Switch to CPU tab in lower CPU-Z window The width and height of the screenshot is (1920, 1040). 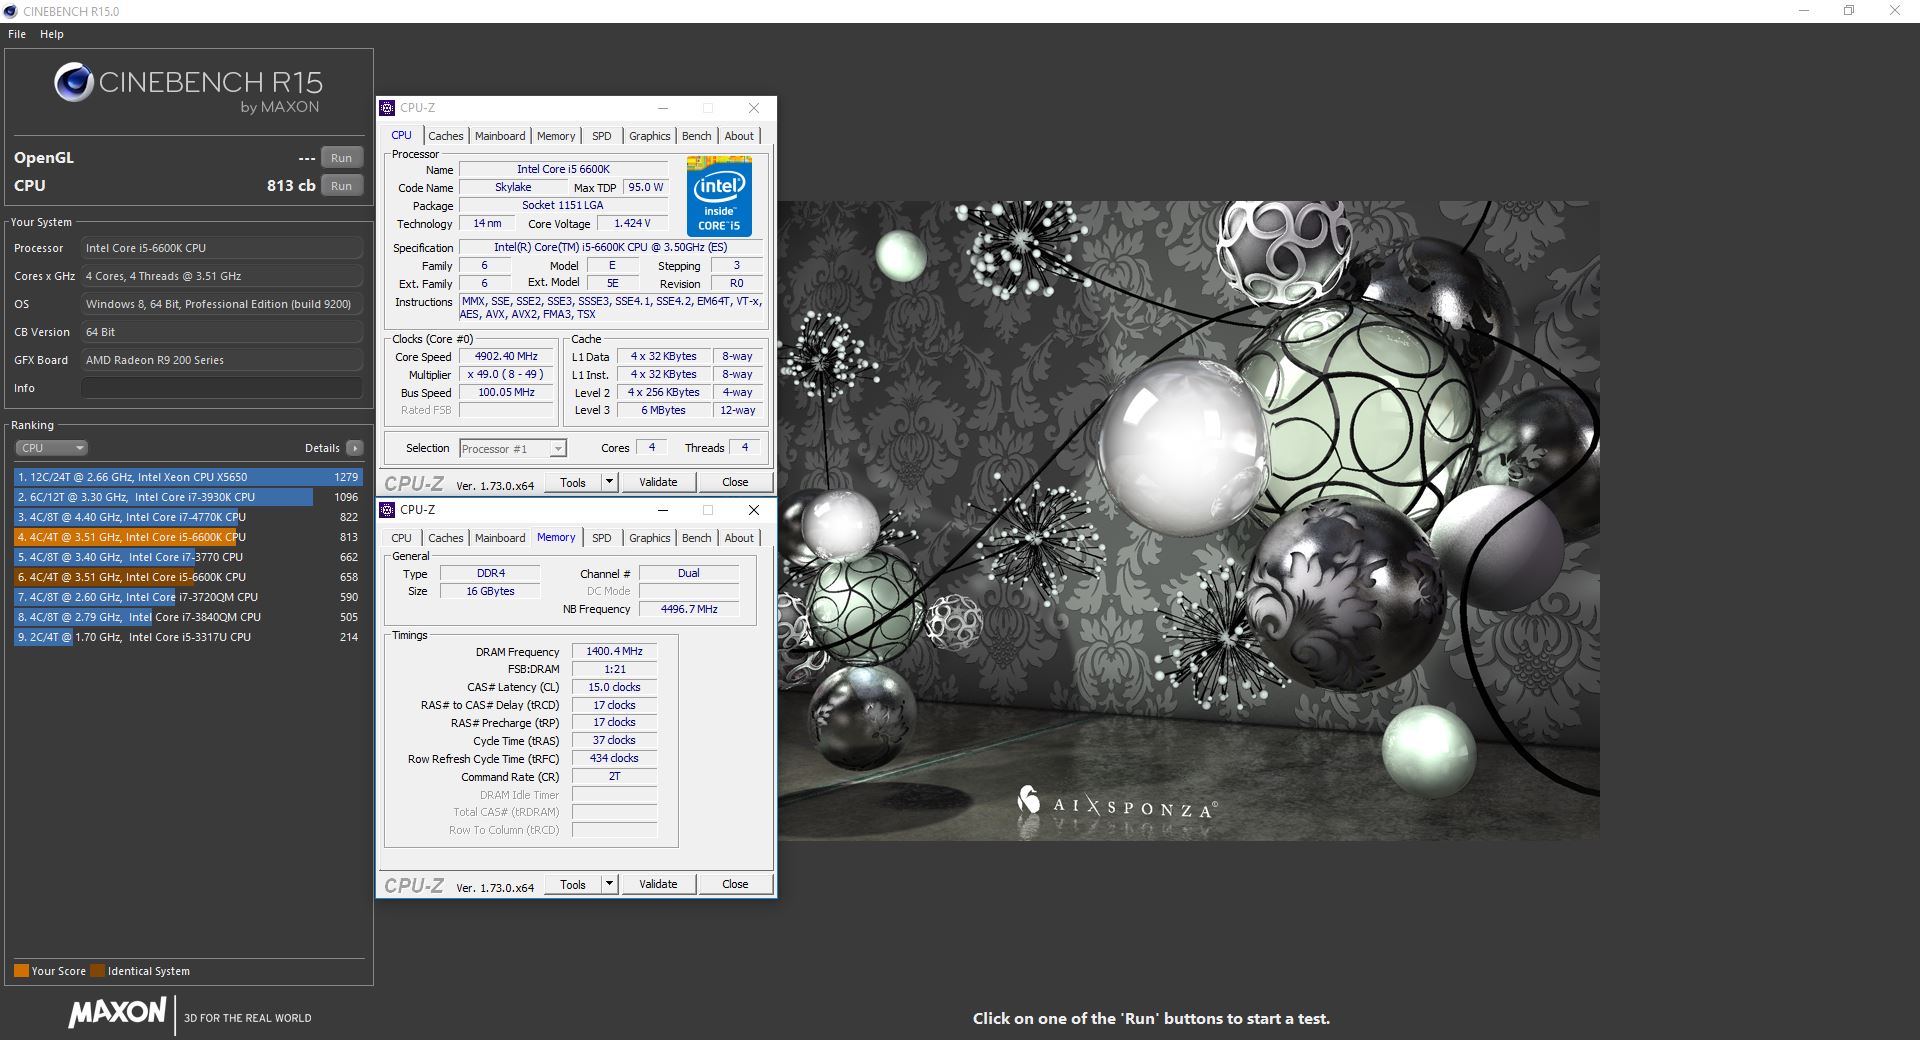(401, 538)
